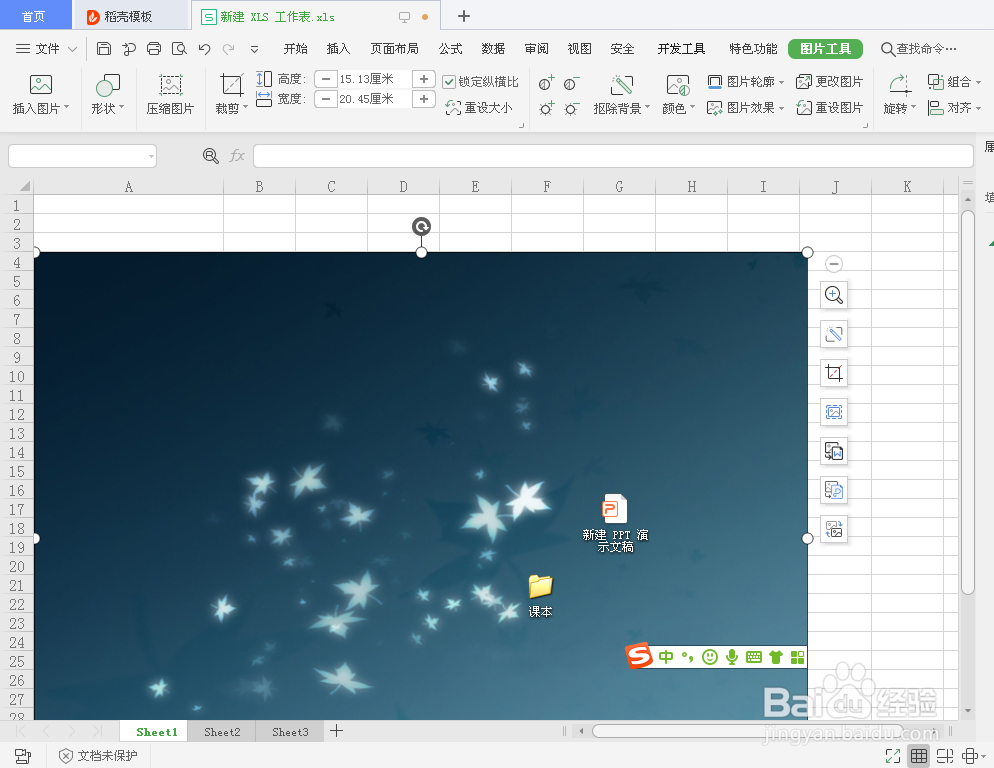Image resolution: width=994 pixels, height=768 pixels.
Task: Click the zoom magnifier beside picture
Action: pos(834,295)
